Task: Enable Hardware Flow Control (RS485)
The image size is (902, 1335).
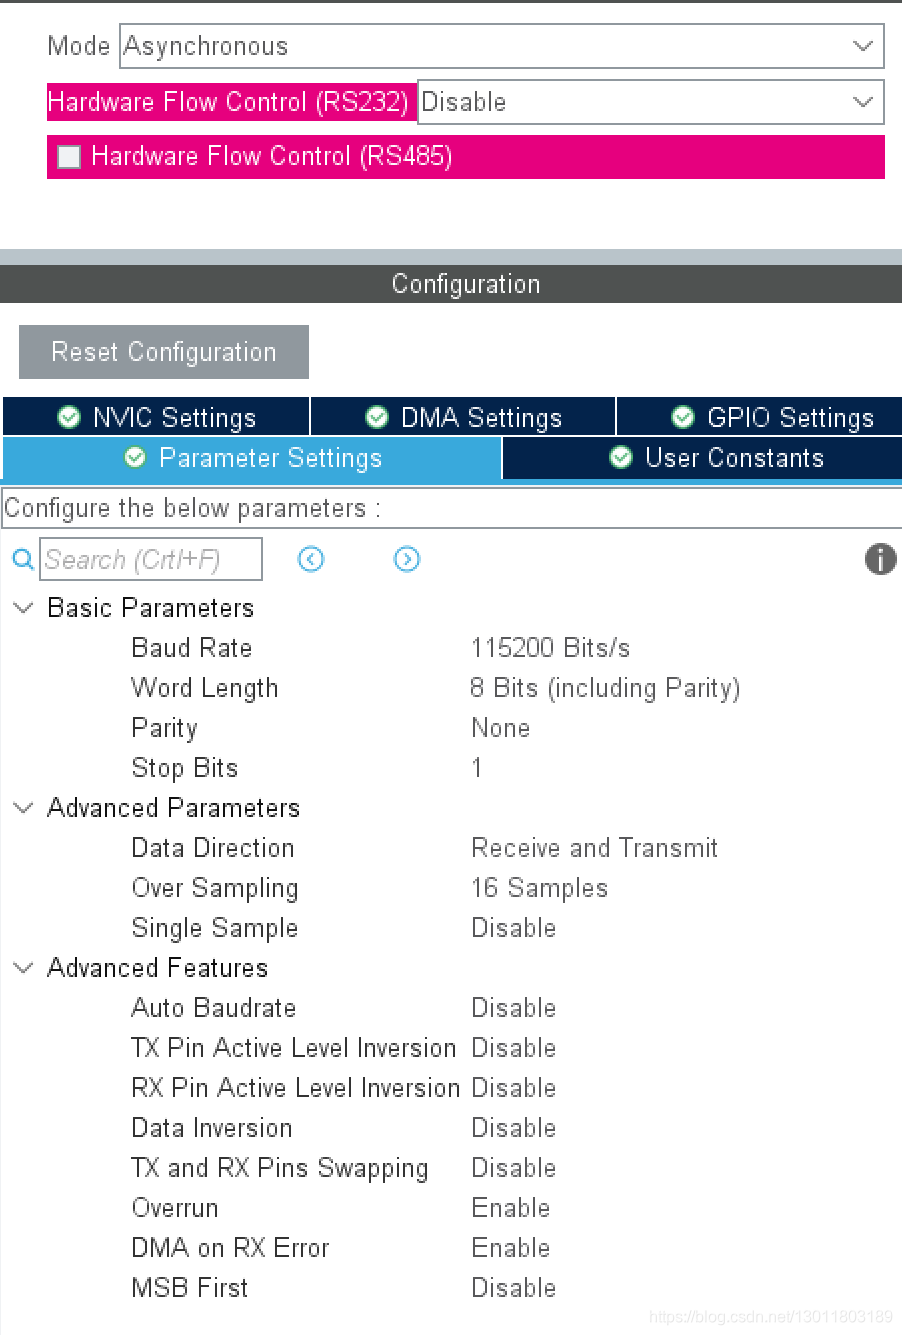Action: coord(68,156)
